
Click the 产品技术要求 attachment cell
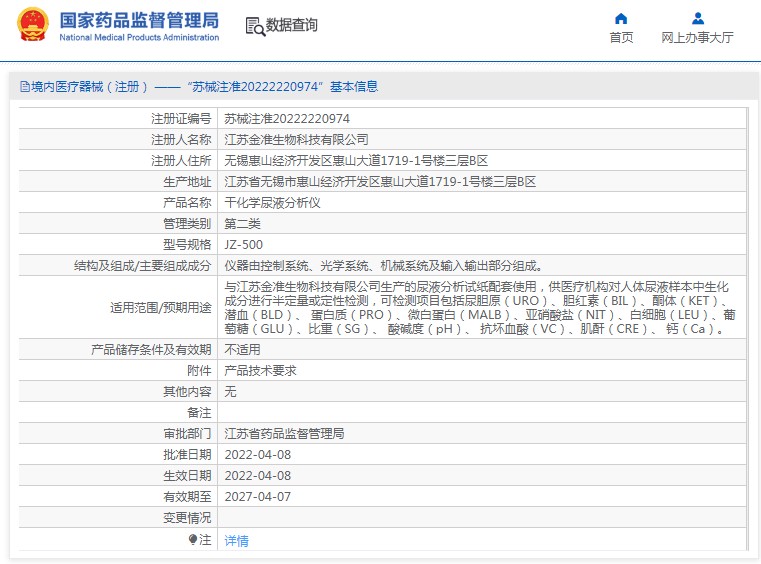260,371
